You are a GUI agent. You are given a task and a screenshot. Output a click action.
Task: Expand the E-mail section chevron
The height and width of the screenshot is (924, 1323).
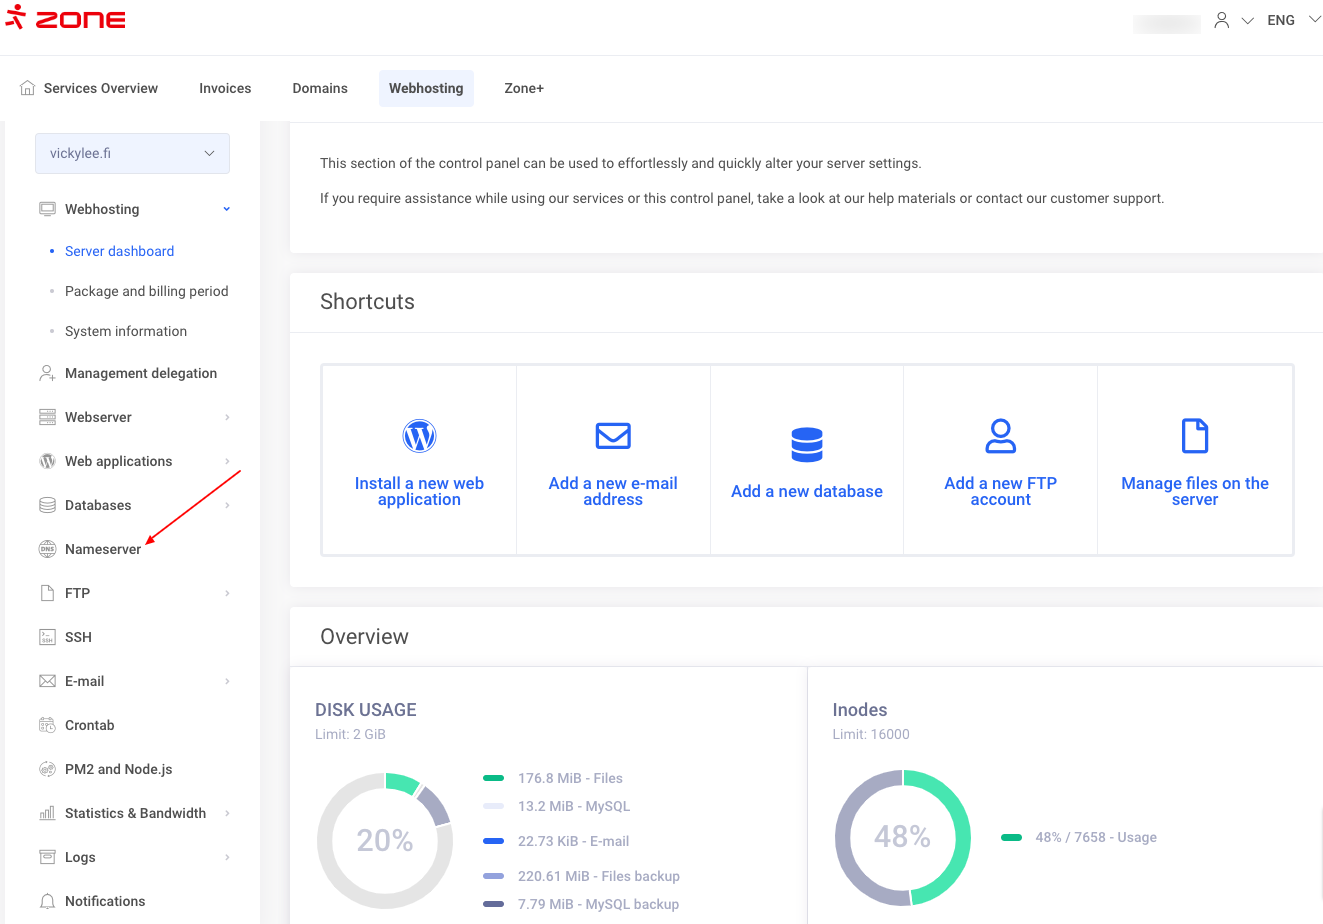pos(227,681)
